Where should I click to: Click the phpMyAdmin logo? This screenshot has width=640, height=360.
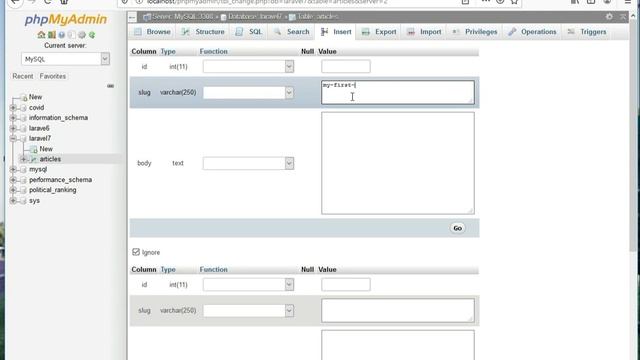click(x=66, y=19)
